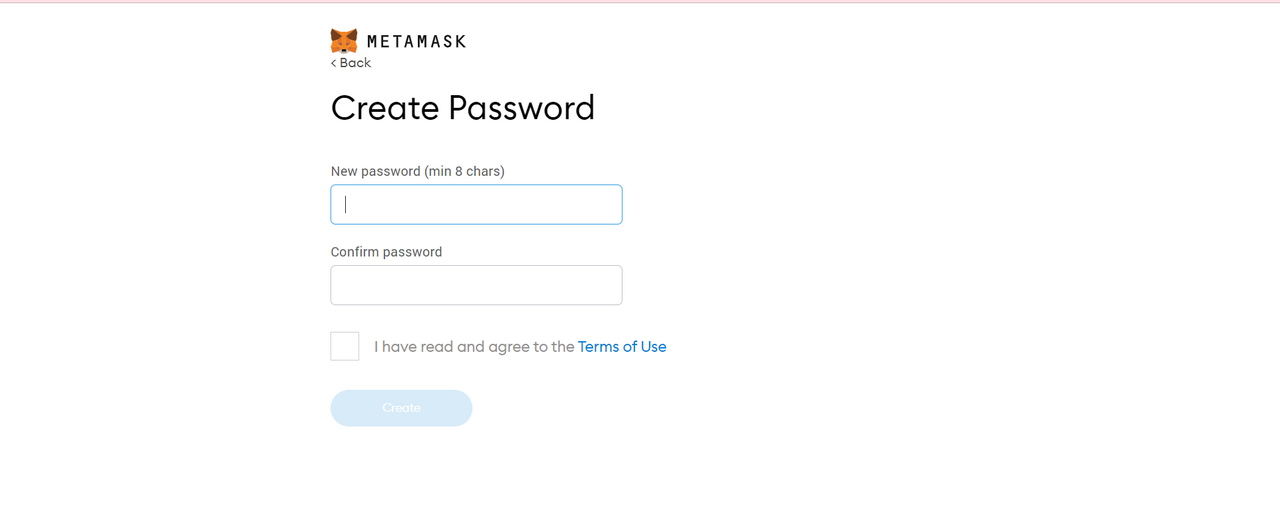The height and width of the screenshot is (518, 1280).
Task: Click the word 'Create' in the heading
Action: click(384, 108)
